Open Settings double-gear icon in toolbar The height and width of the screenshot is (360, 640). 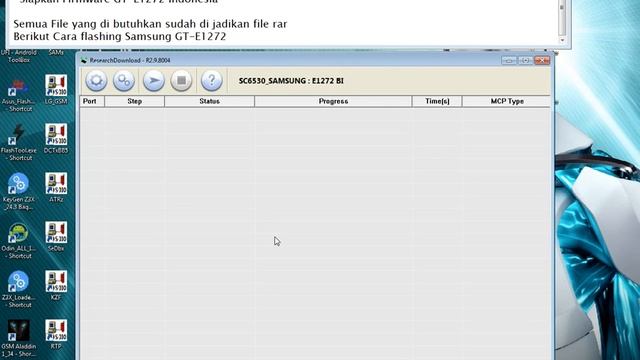[124, 80]
